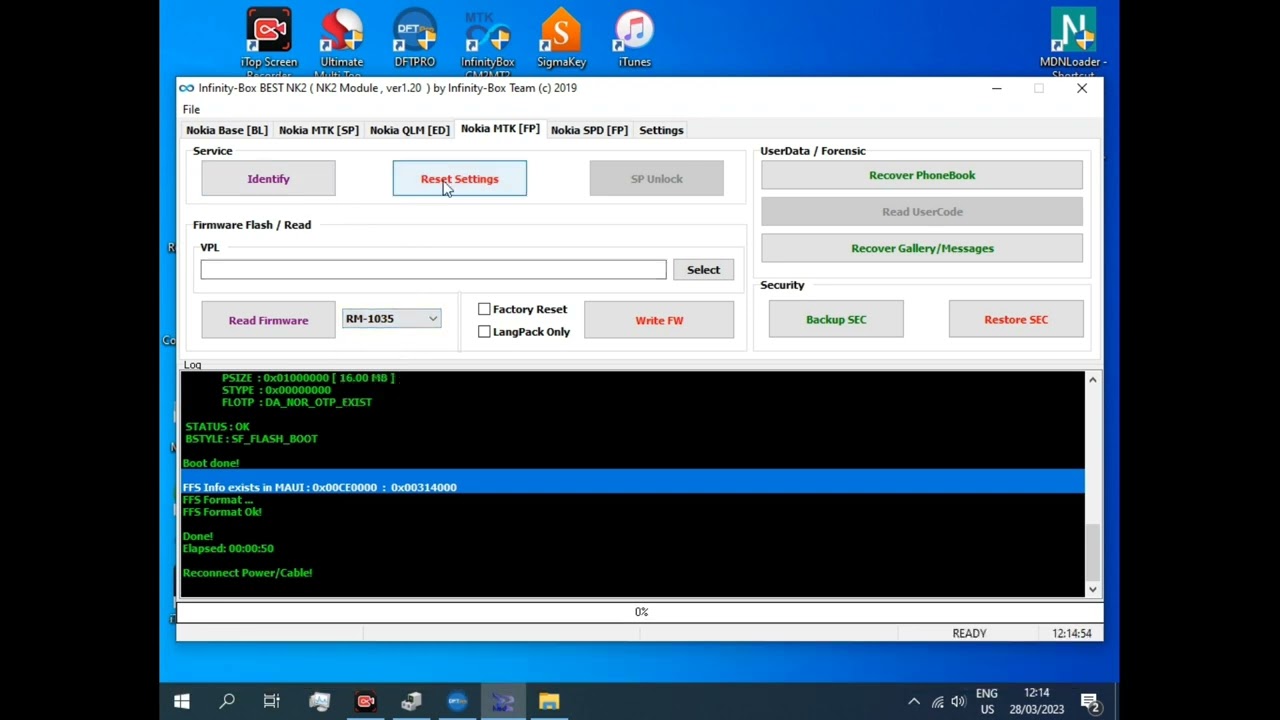This screenshot has width=1280, height=720.
Task: Click Recover Gallery/Messages button
Action: point(922,248)
